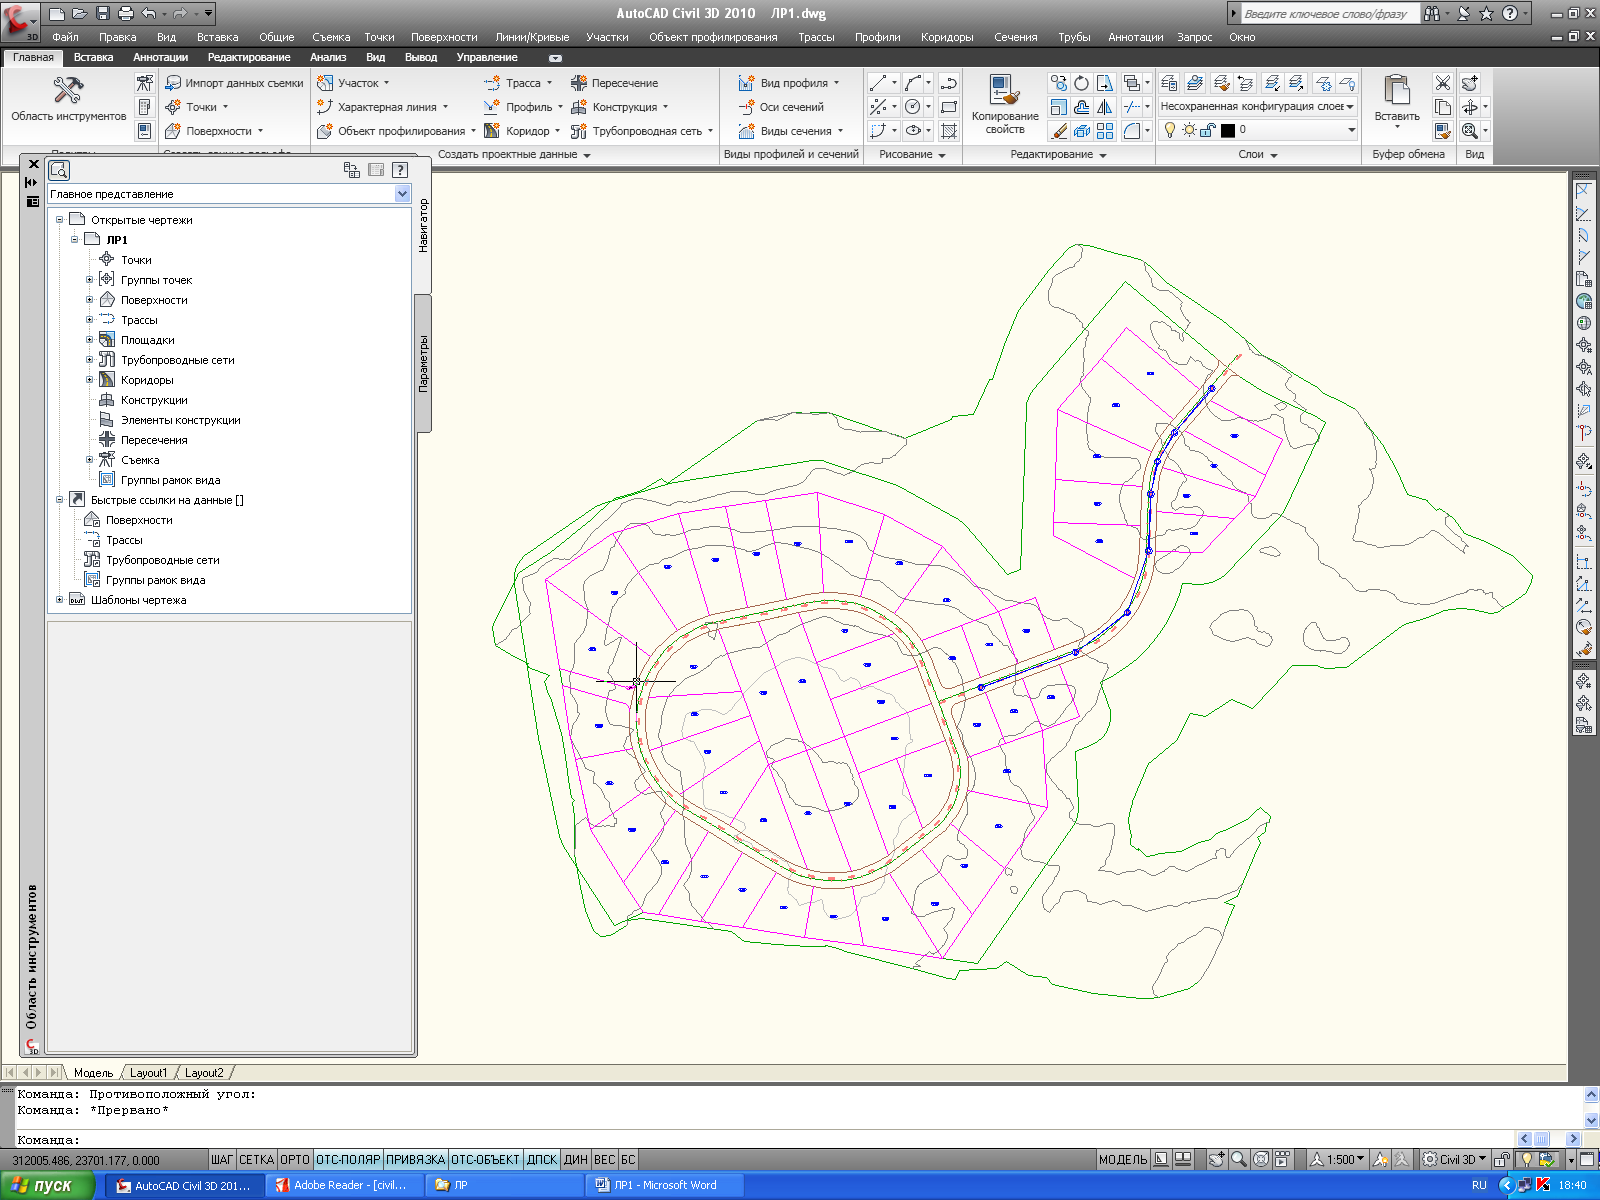The height and width of the screenshot is (1200, 1600).
Task: Click the black layer color swatch
Action: click(1227, 130)
